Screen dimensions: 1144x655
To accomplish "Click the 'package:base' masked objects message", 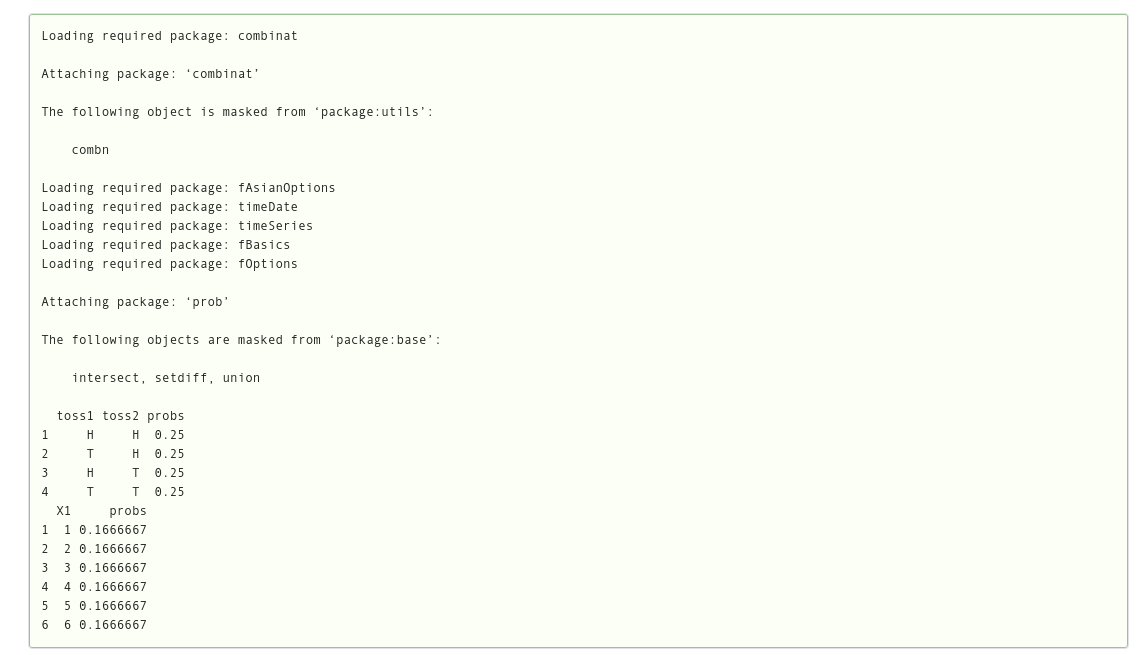I will [241, 340].
